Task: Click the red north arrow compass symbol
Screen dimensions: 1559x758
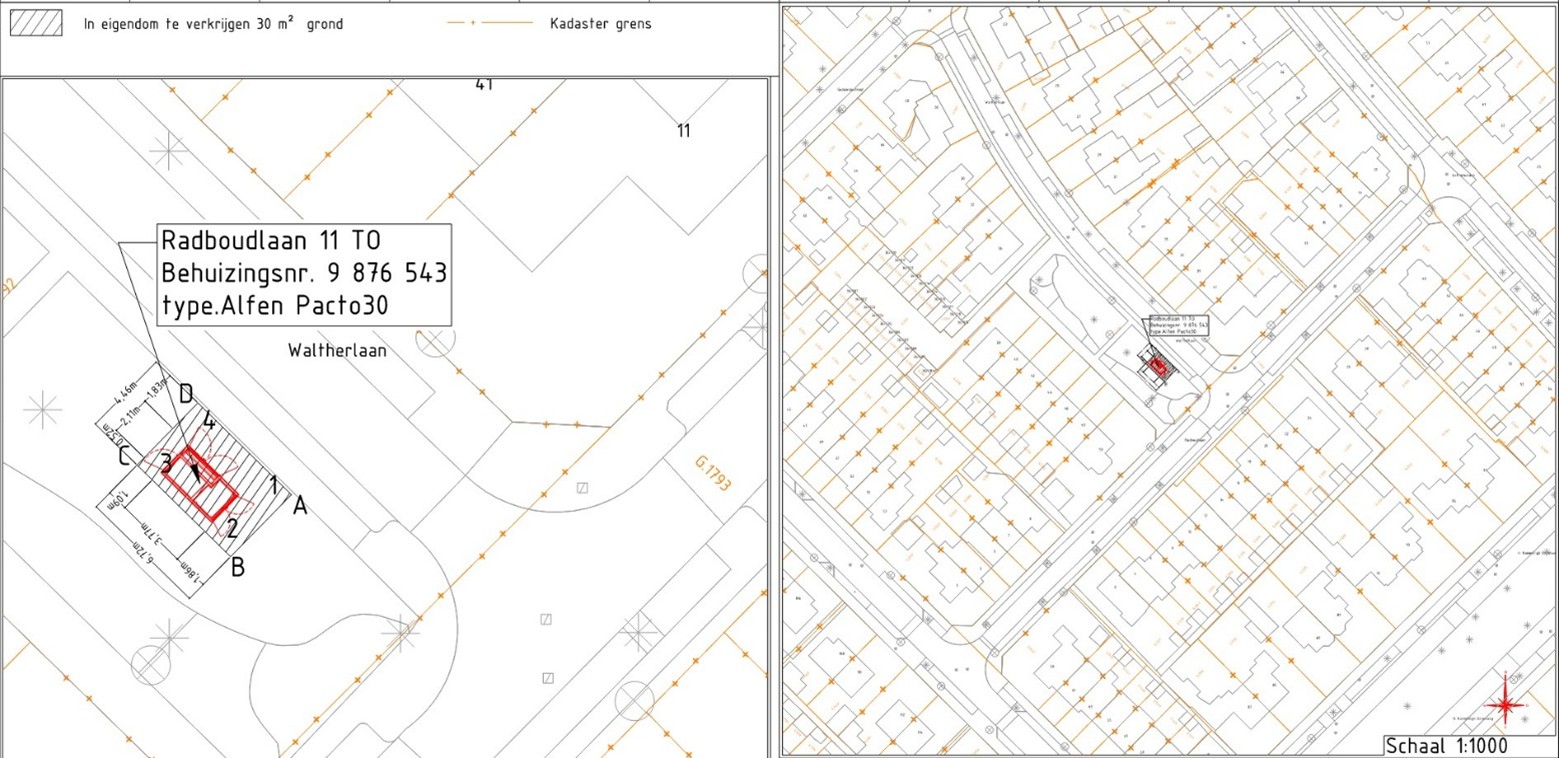Action: [1511, 704]
